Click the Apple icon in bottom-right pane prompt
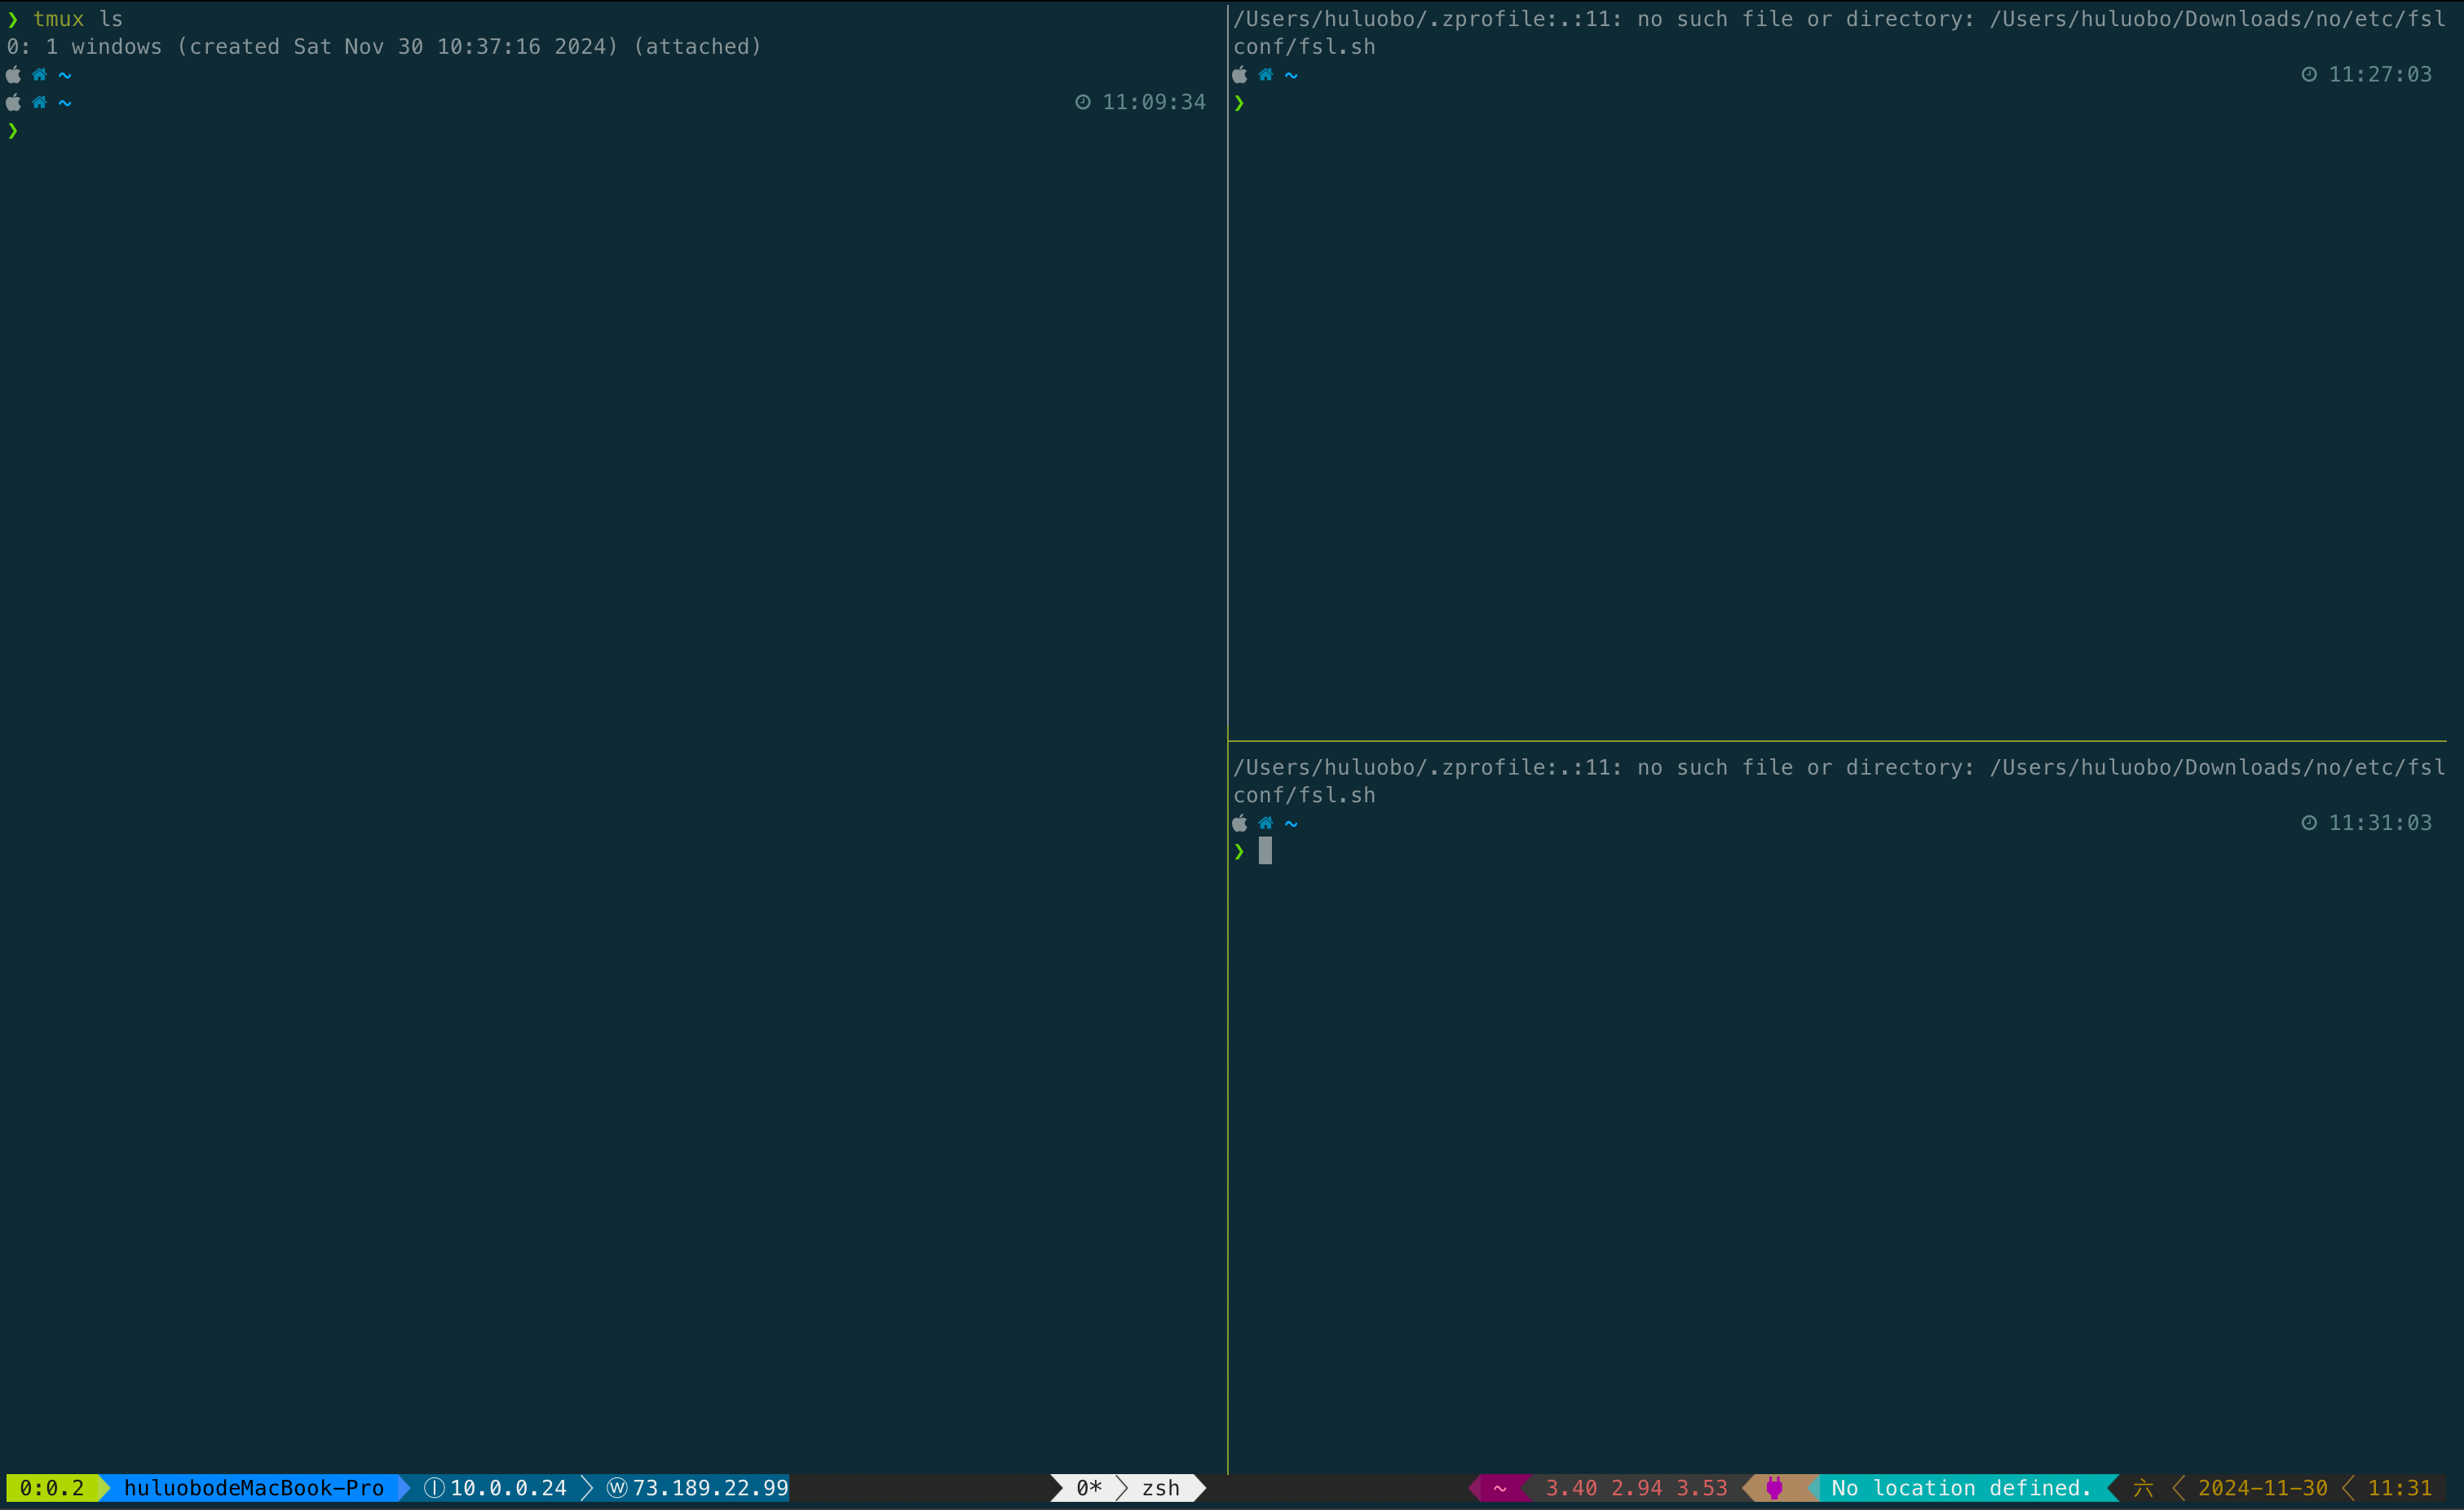This screenshot has width=2464, height=1510. point(1240,822)
